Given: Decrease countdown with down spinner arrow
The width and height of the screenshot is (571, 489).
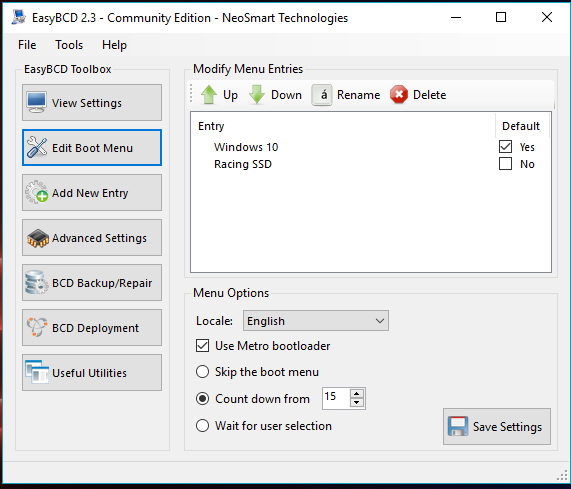Looking at the screenshot, I should [357, 403].
